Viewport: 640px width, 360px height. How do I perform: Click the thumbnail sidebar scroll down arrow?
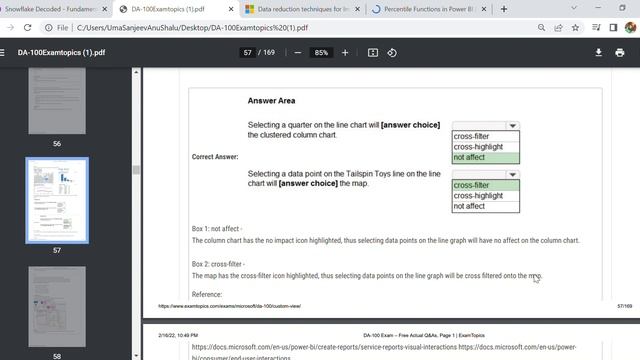(136, 356)
